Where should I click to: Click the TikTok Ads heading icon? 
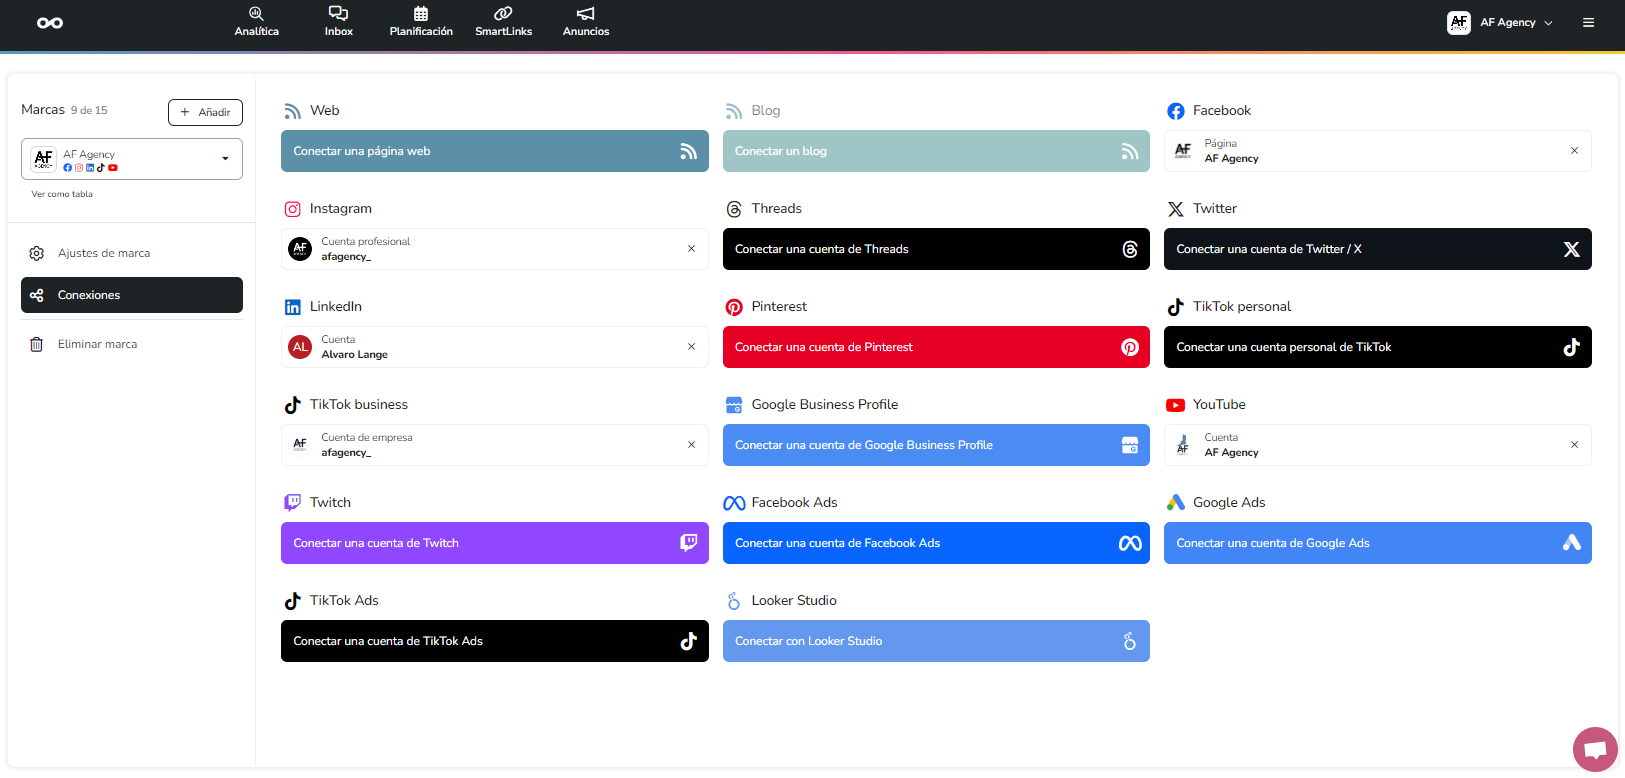(x=293, y=601)
